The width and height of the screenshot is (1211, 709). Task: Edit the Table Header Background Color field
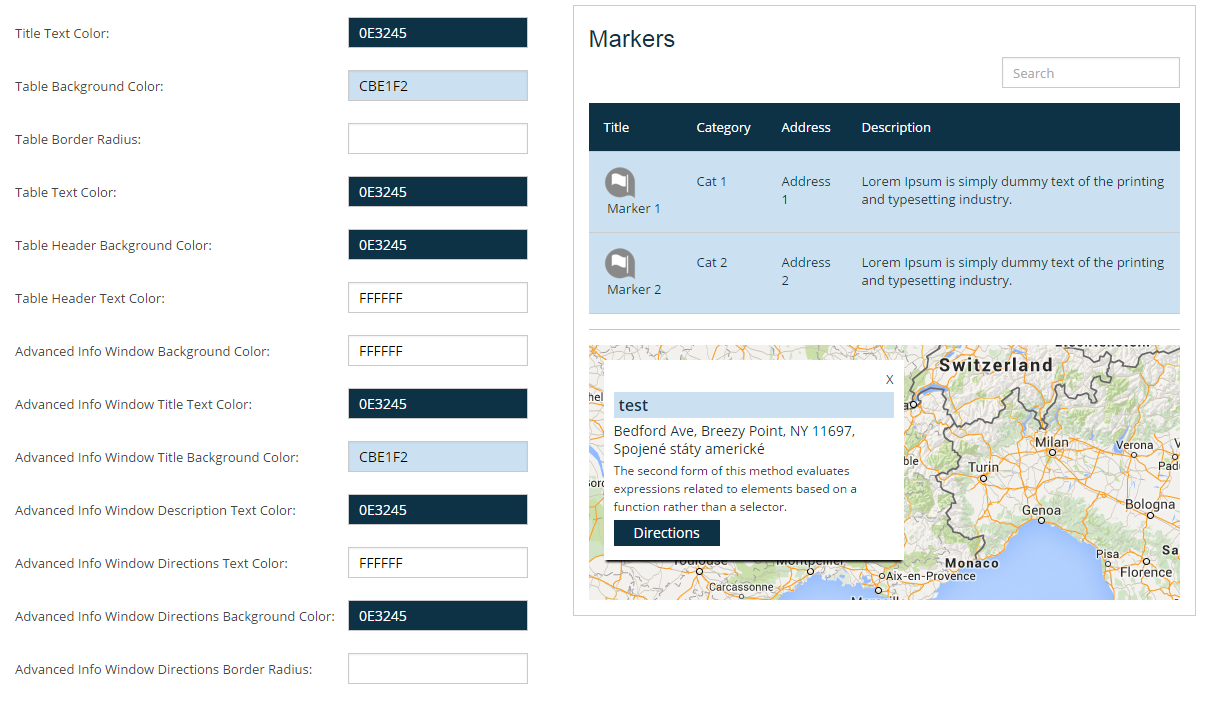(x=437, y=245)
